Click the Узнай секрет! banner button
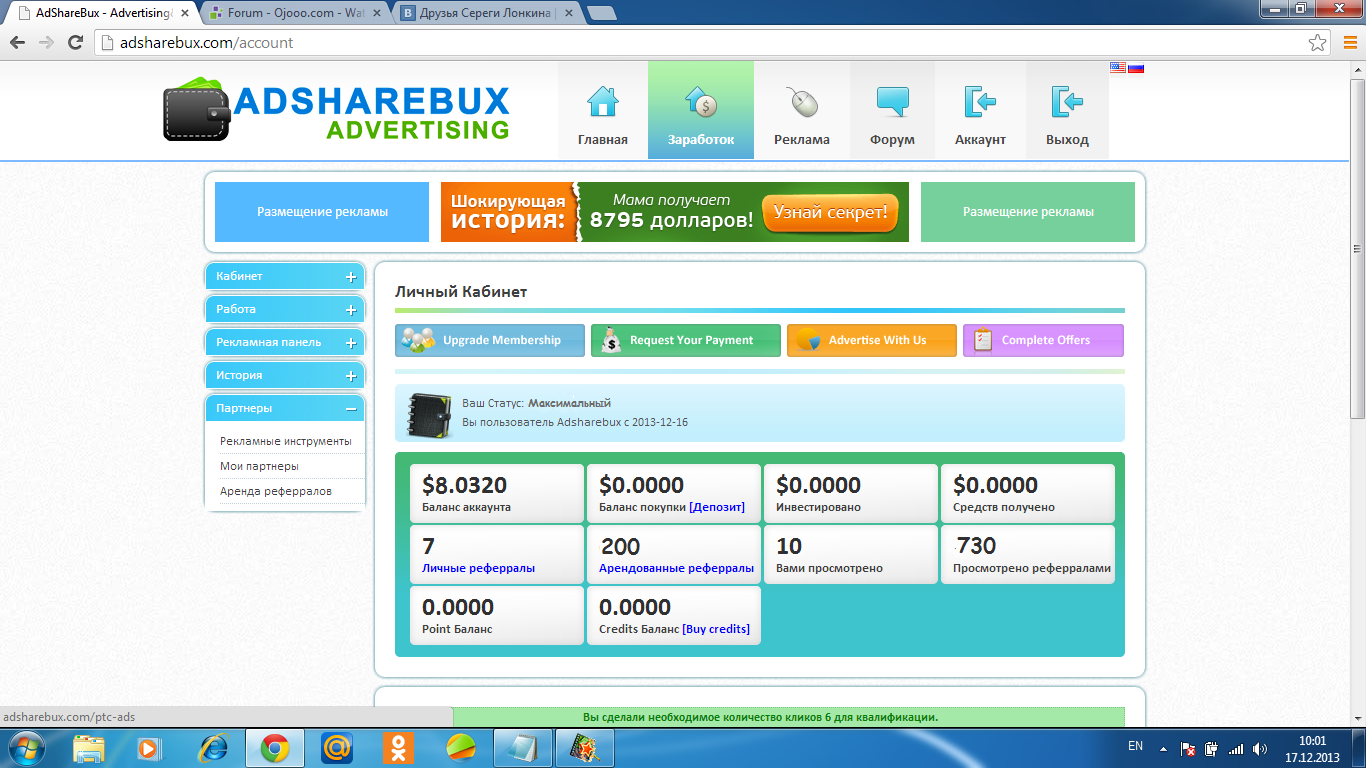The height and width of the screenshot is (768, 1366). 830,213
